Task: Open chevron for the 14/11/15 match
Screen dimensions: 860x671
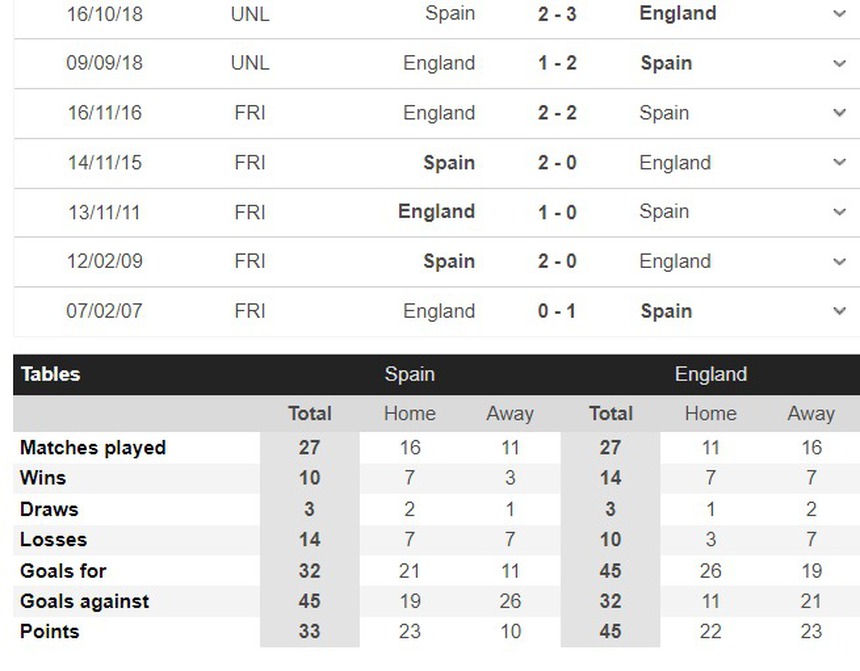Action: point(839,162)
